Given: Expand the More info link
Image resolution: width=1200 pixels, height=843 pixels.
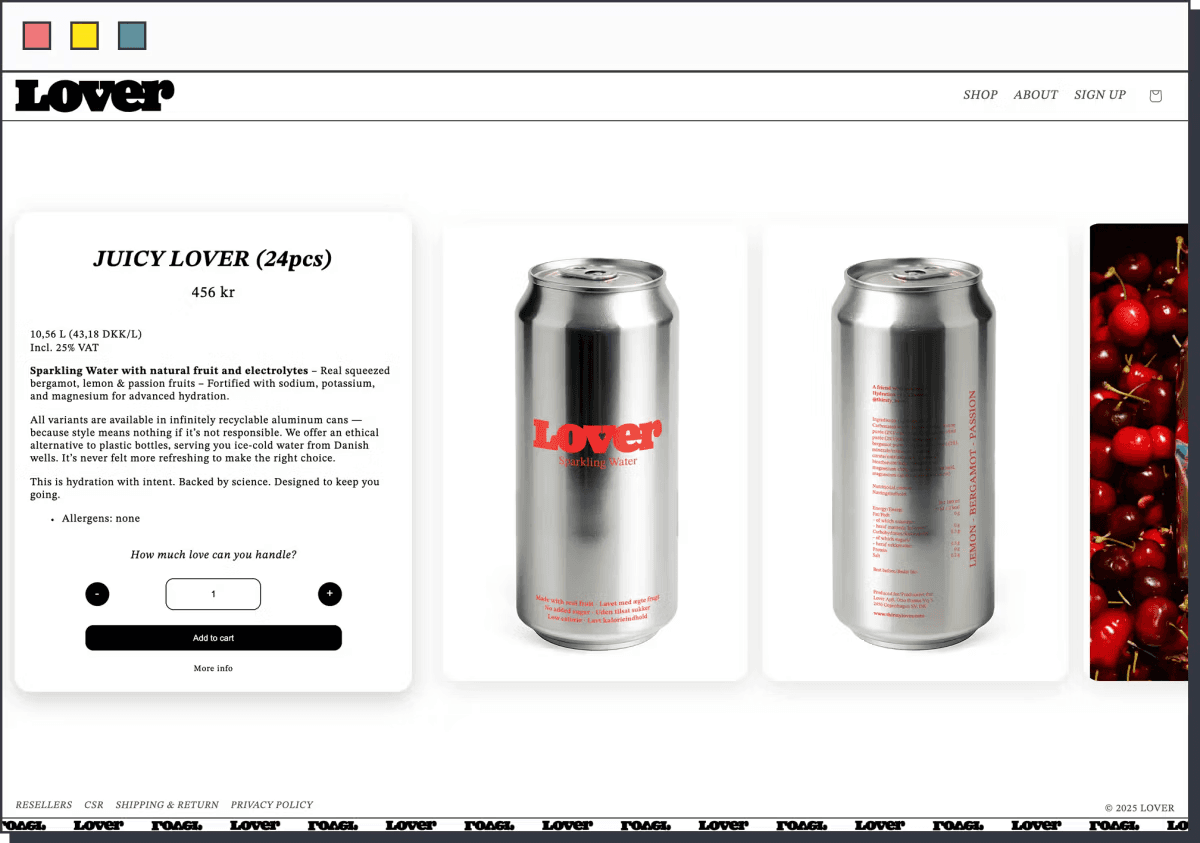Looking at the screenshot, I should pyautogui.click(x=213, y=668).
